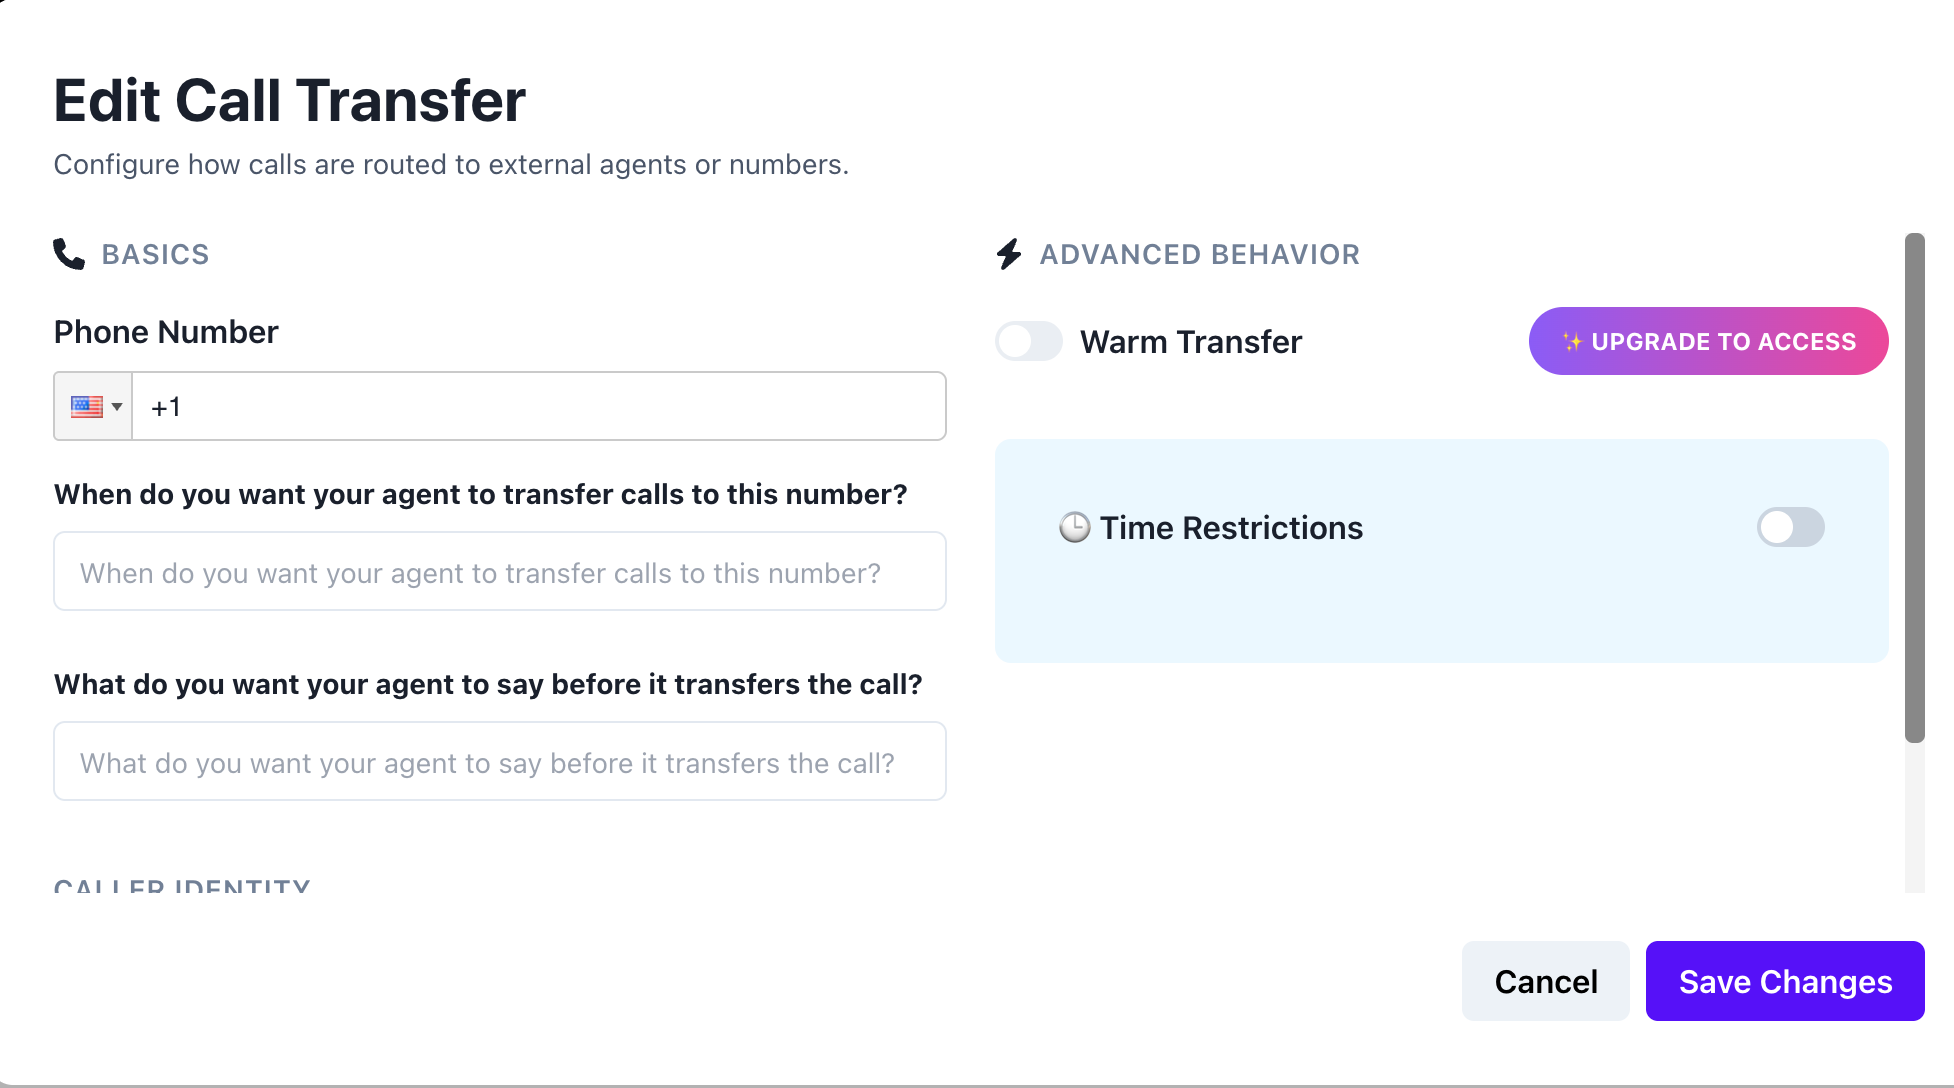Click the Cancel button
The width and height of the screenshot is (1954, 1088).
coord(1545,981)
